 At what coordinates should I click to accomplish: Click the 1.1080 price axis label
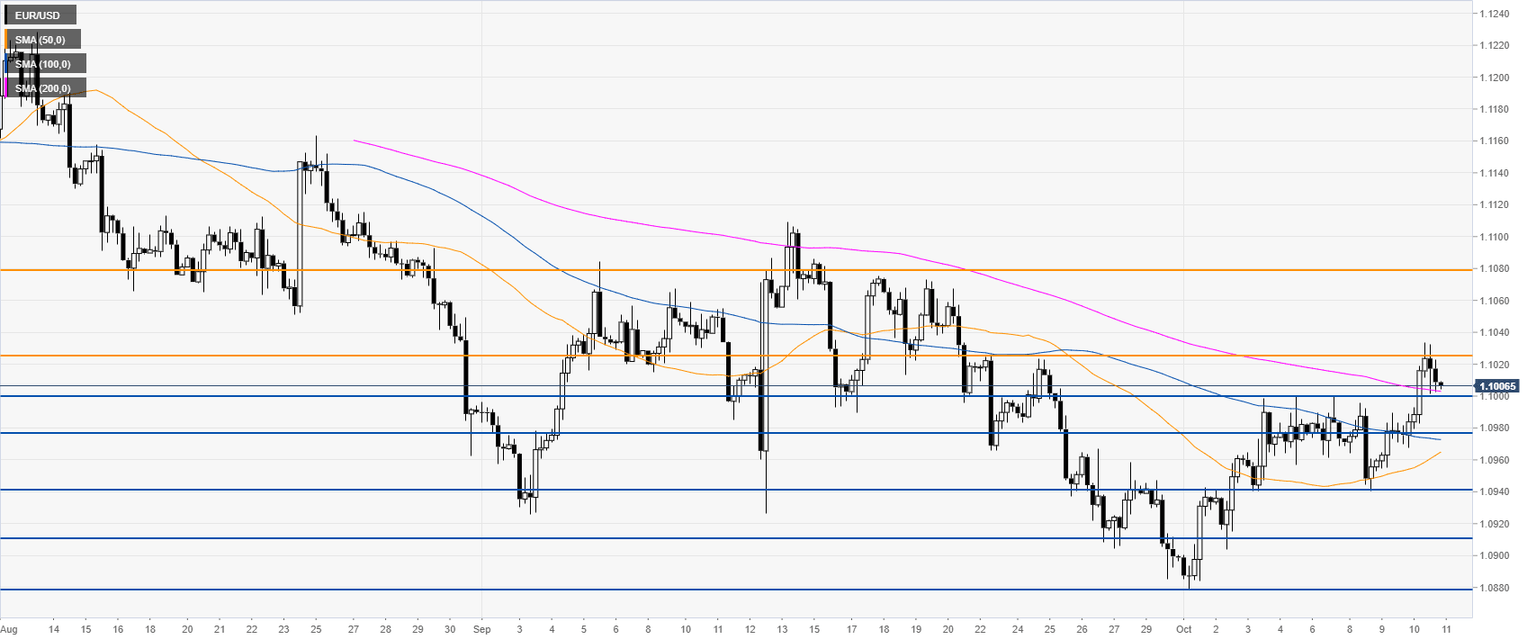click(1497, 269)
